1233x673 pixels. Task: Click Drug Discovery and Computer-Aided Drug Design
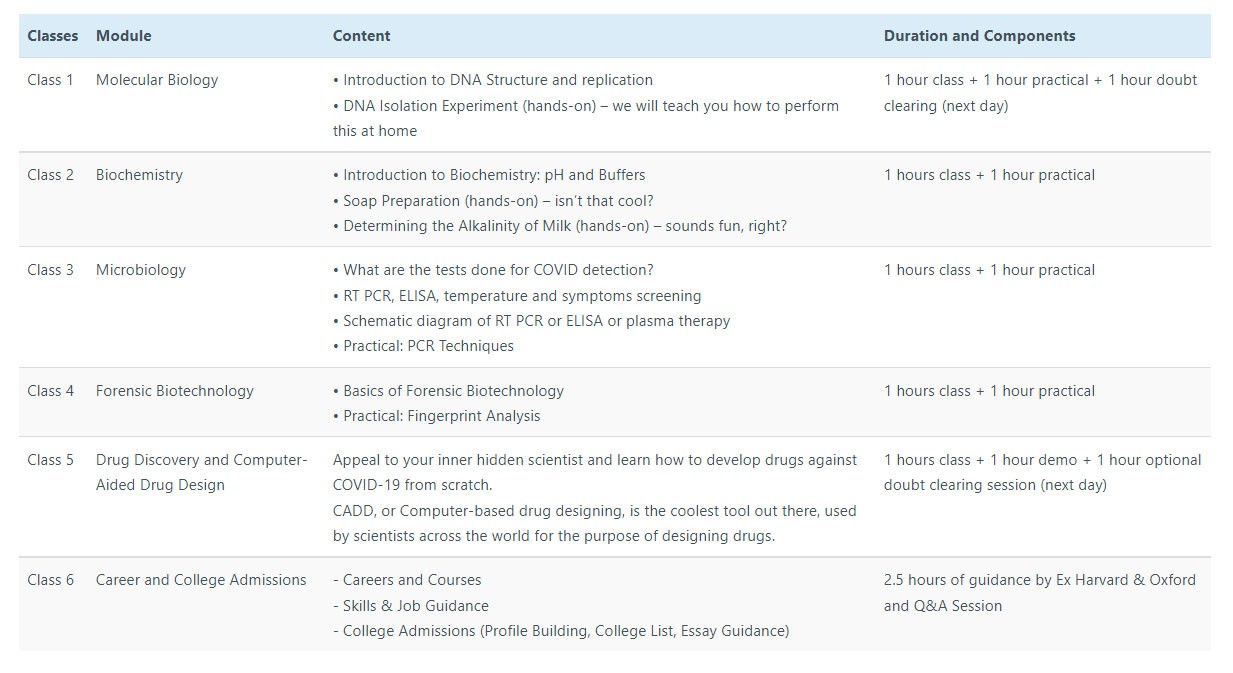pyautogui.click(x=201, y=472)
